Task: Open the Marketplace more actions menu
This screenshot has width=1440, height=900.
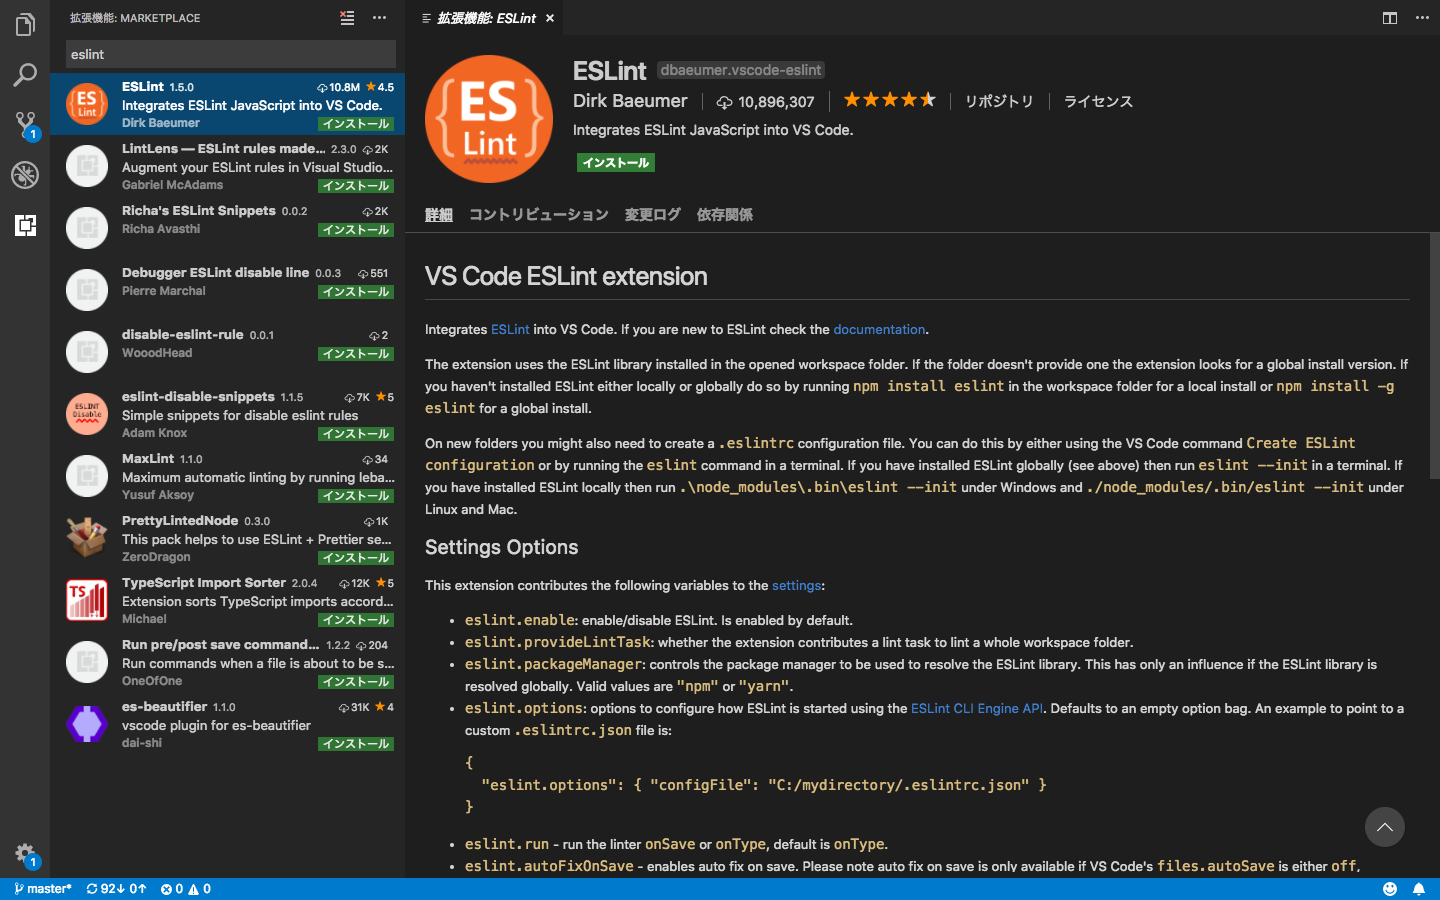Action: click(378, 18)
